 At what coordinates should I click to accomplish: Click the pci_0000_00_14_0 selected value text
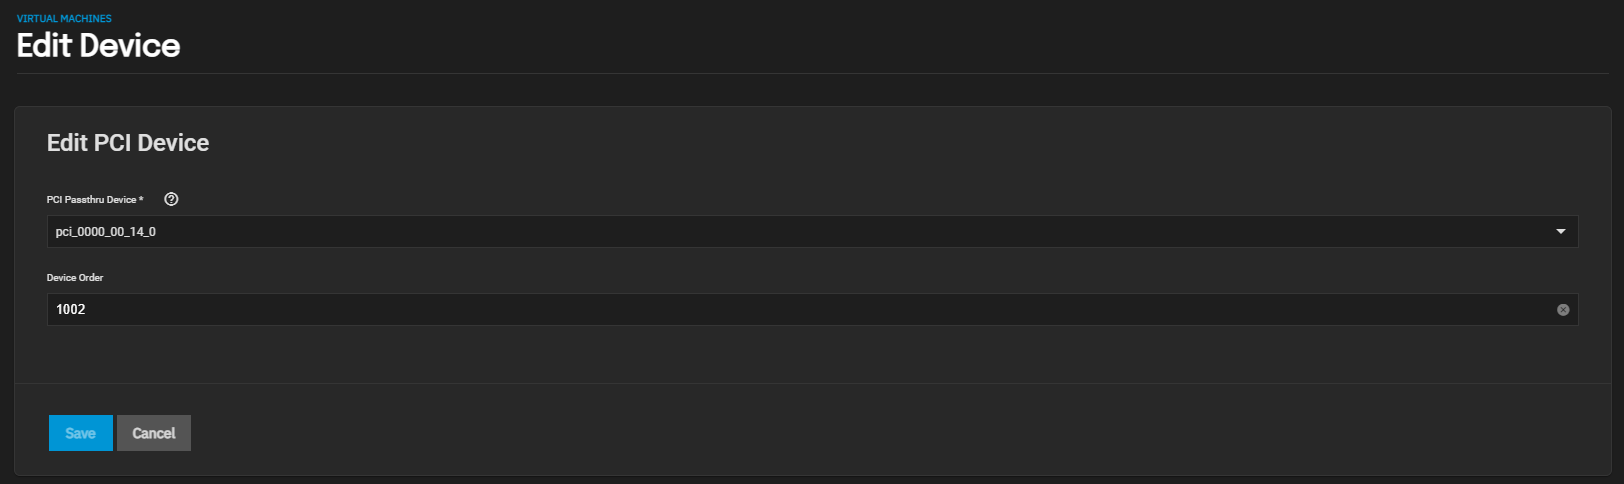(106, 232)
